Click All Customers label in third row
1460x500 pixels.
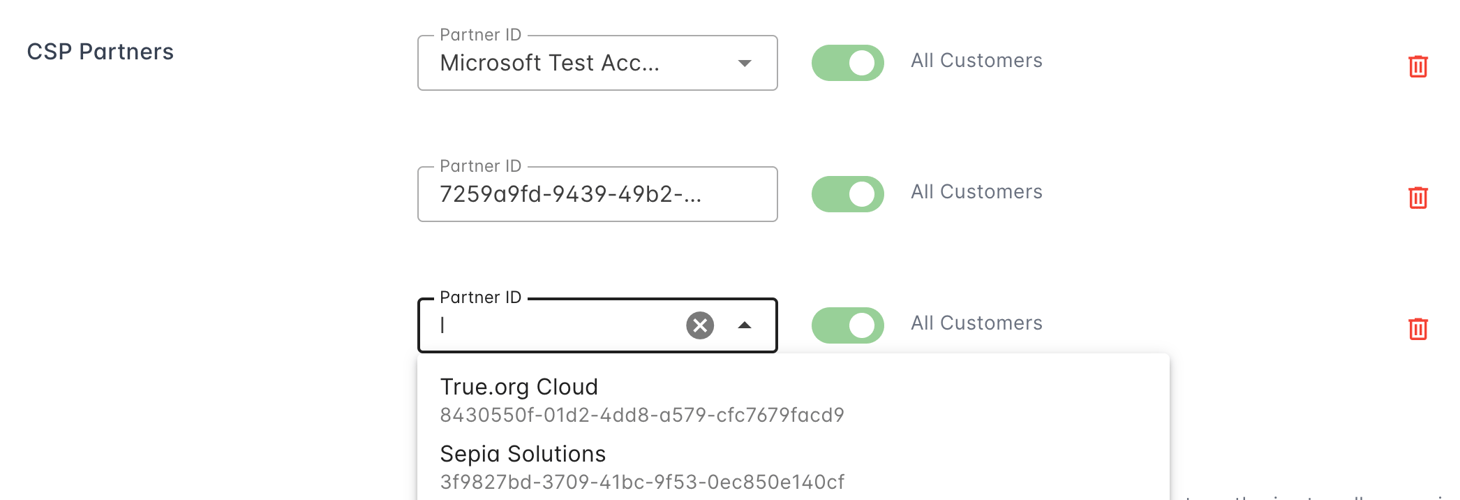(x=976, y=323)
